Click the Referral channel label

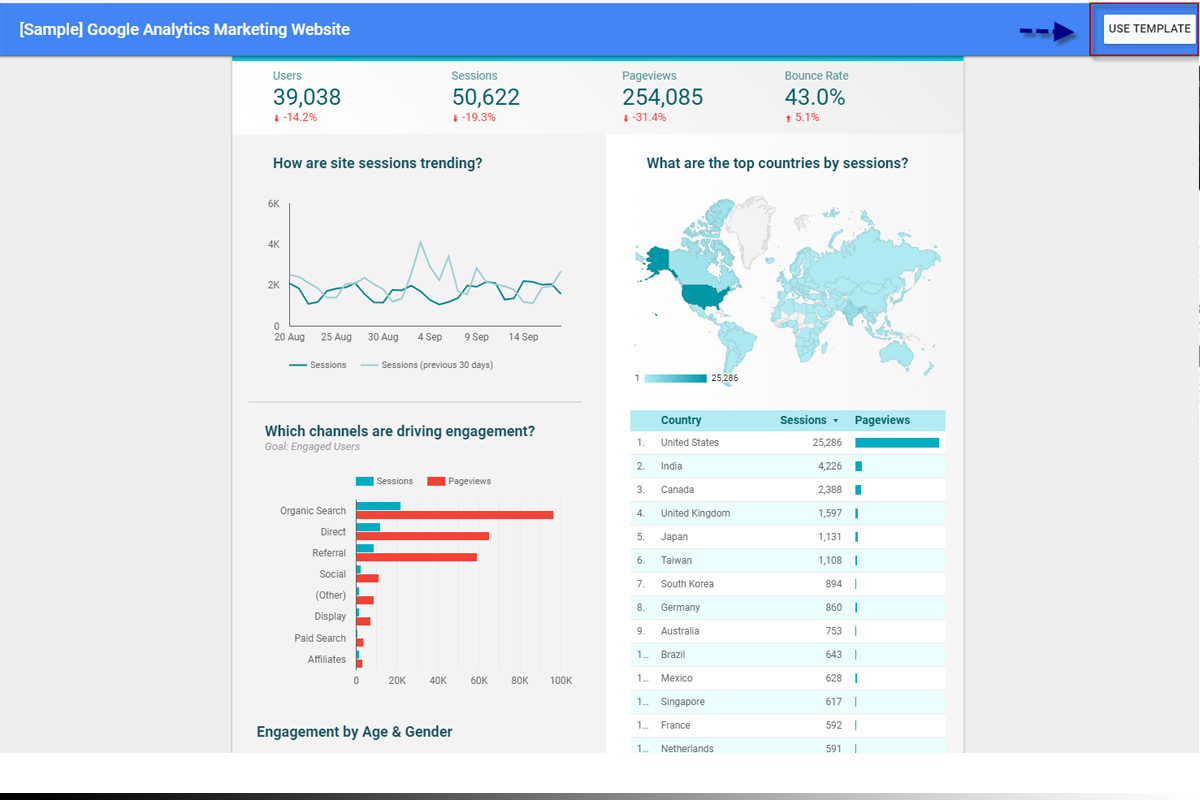click(329, 553)
